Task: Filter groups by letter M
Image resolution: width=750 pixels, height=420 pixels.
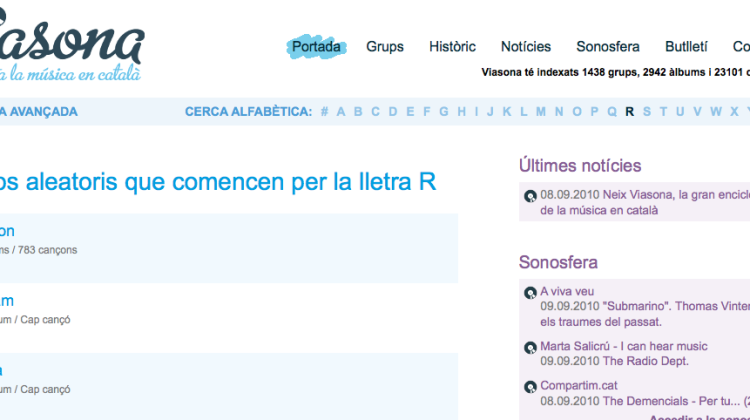Action: pos(541,111)
